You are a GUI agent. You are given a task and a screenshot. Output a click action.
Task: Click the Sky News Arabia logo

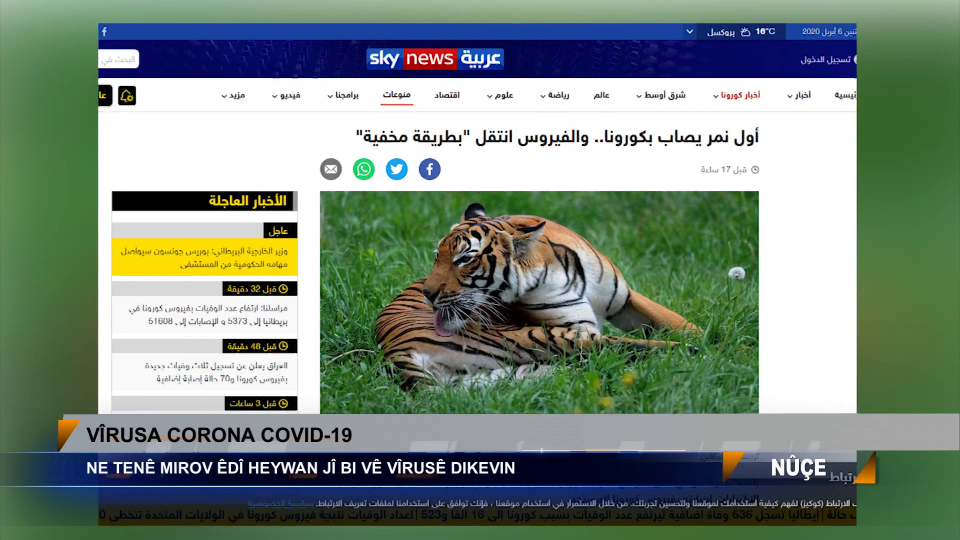(435, 59)
